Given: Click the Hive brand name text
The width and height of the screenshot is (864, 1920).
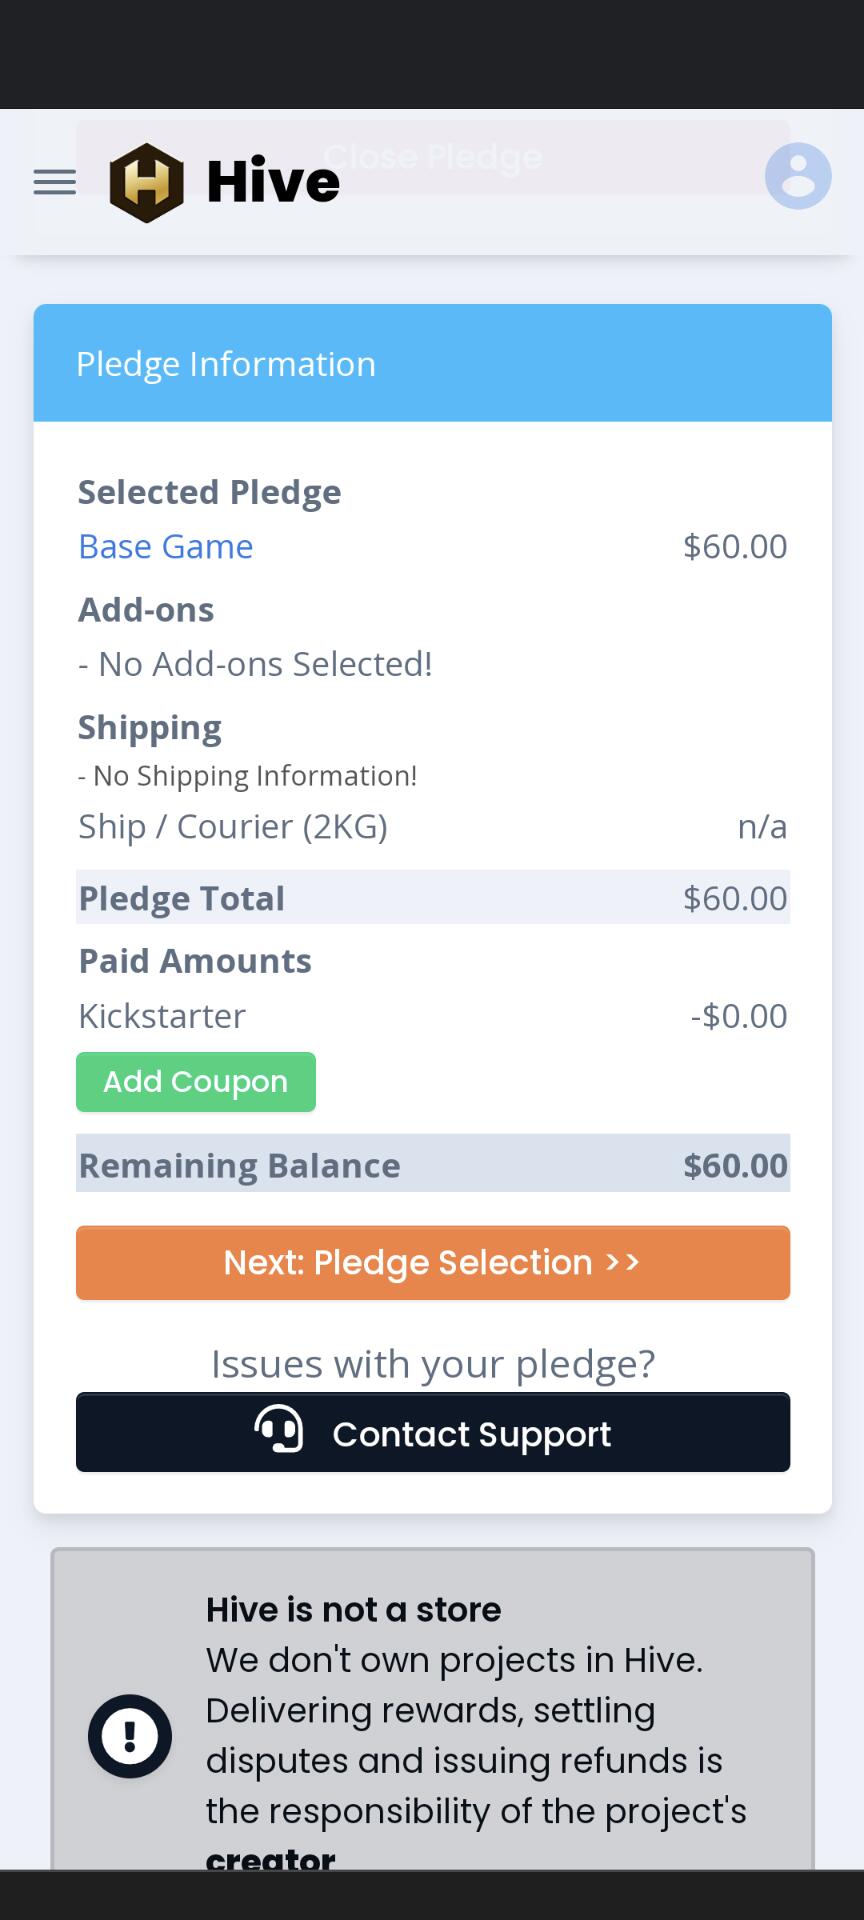Looking at the screenshot, I should click(273, 181).
